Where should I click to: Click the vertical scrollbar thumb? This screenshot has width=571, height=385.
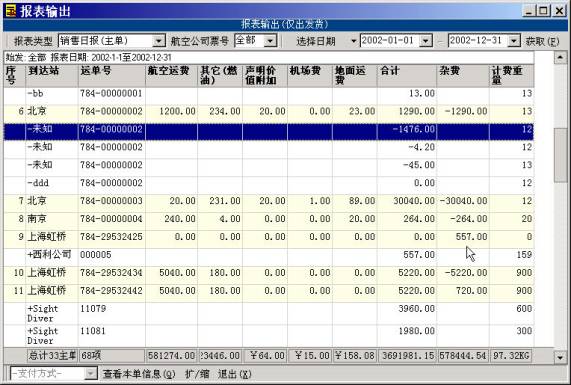click(560, 155)
